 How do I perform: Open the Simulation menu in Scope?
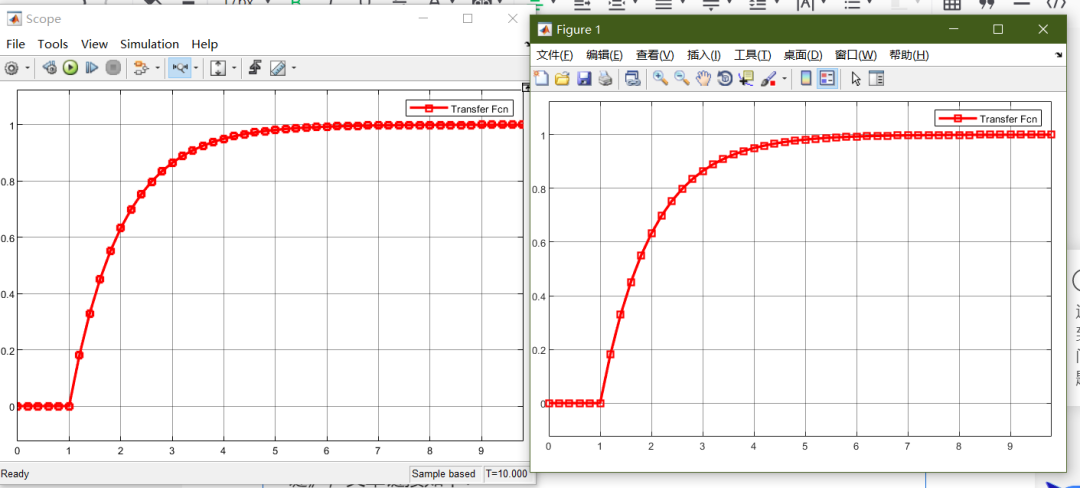(149, 44)
